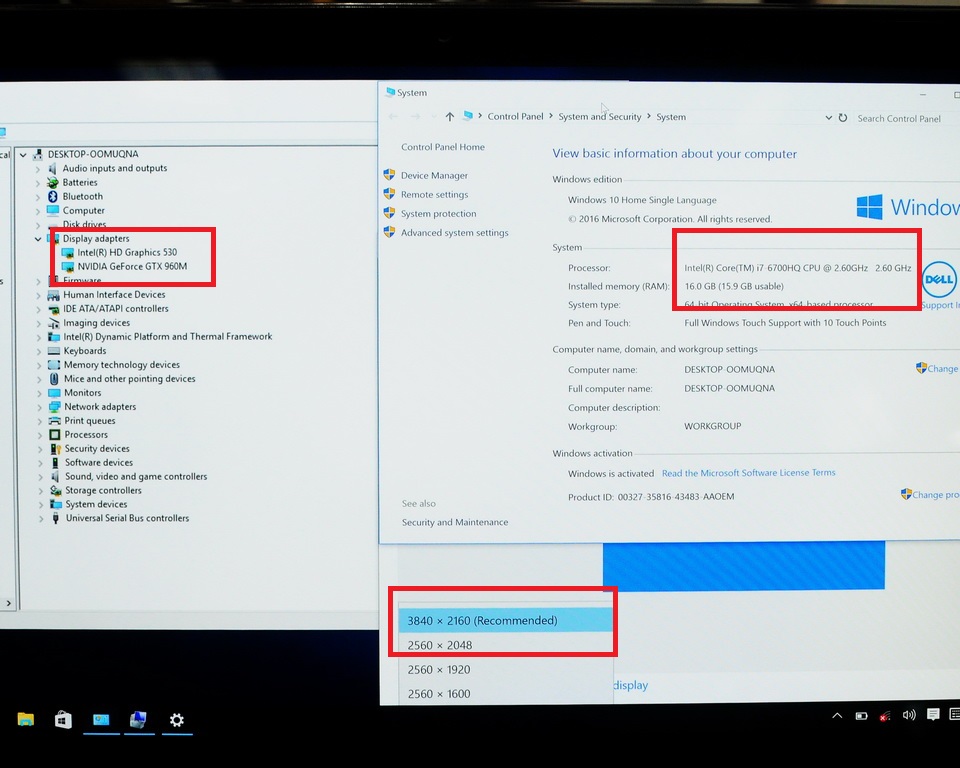Image resolution: width=960 pixels, height=768 pixels.
Task: Open the Action Center notifications icon
Action: click(933, 714)
